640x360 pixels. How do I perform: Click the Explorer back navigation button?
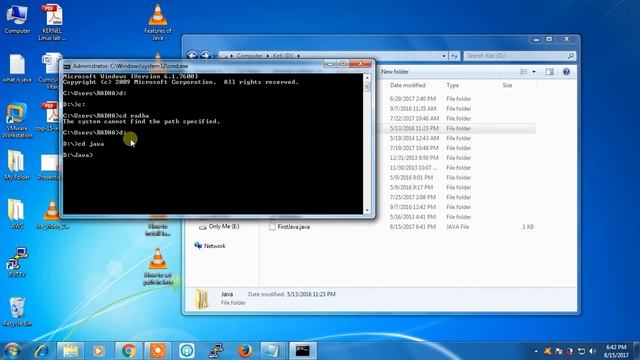click(192, 55)
